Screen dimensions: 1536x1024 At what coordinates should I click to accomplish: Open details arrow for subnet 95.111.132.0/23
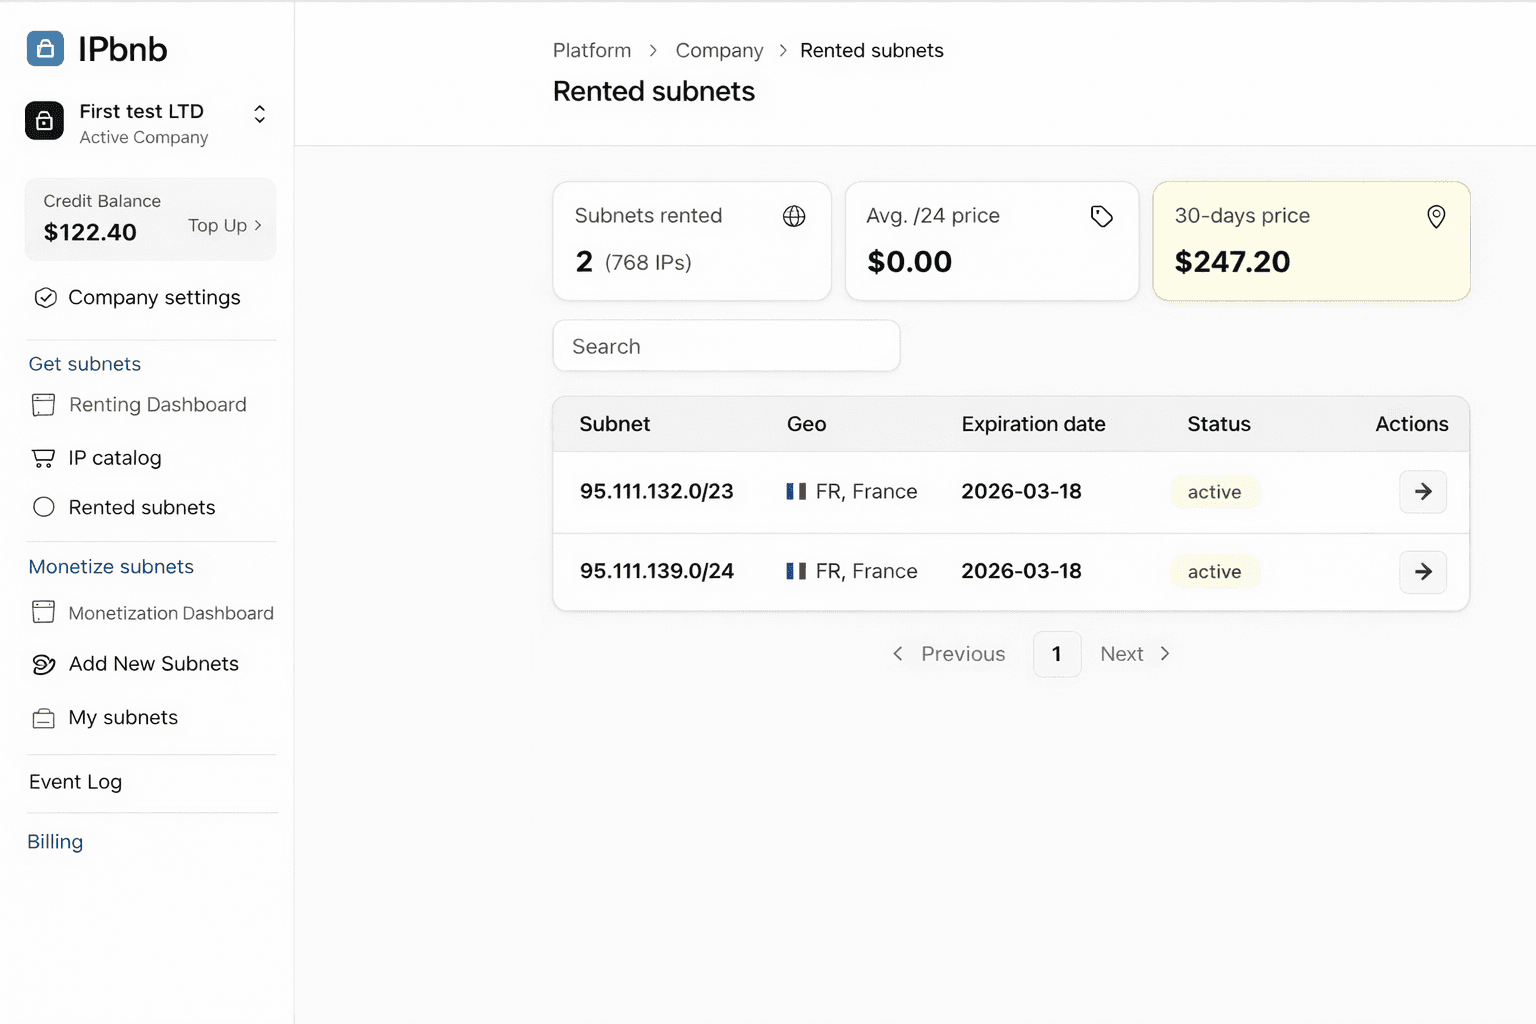[x=1422, y=491]
